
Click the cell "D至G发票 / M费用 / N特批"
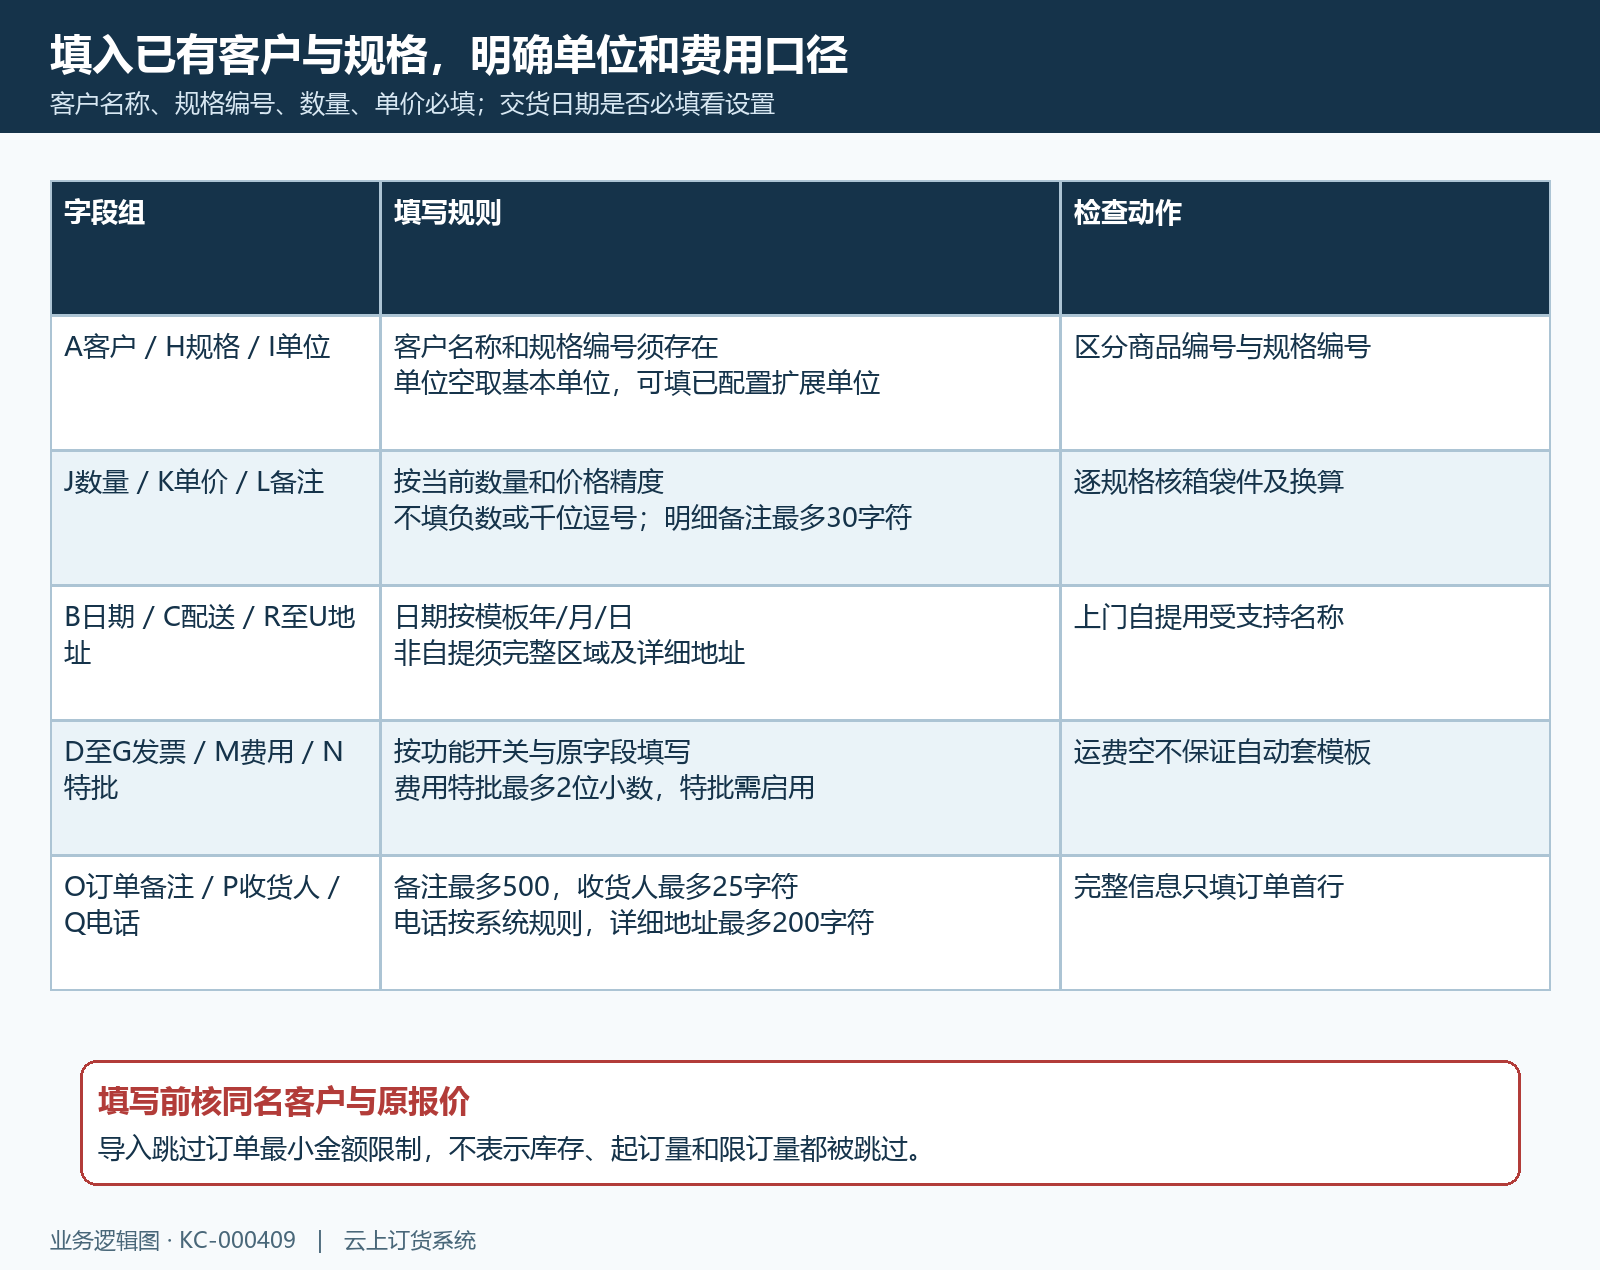coord(216,788)
